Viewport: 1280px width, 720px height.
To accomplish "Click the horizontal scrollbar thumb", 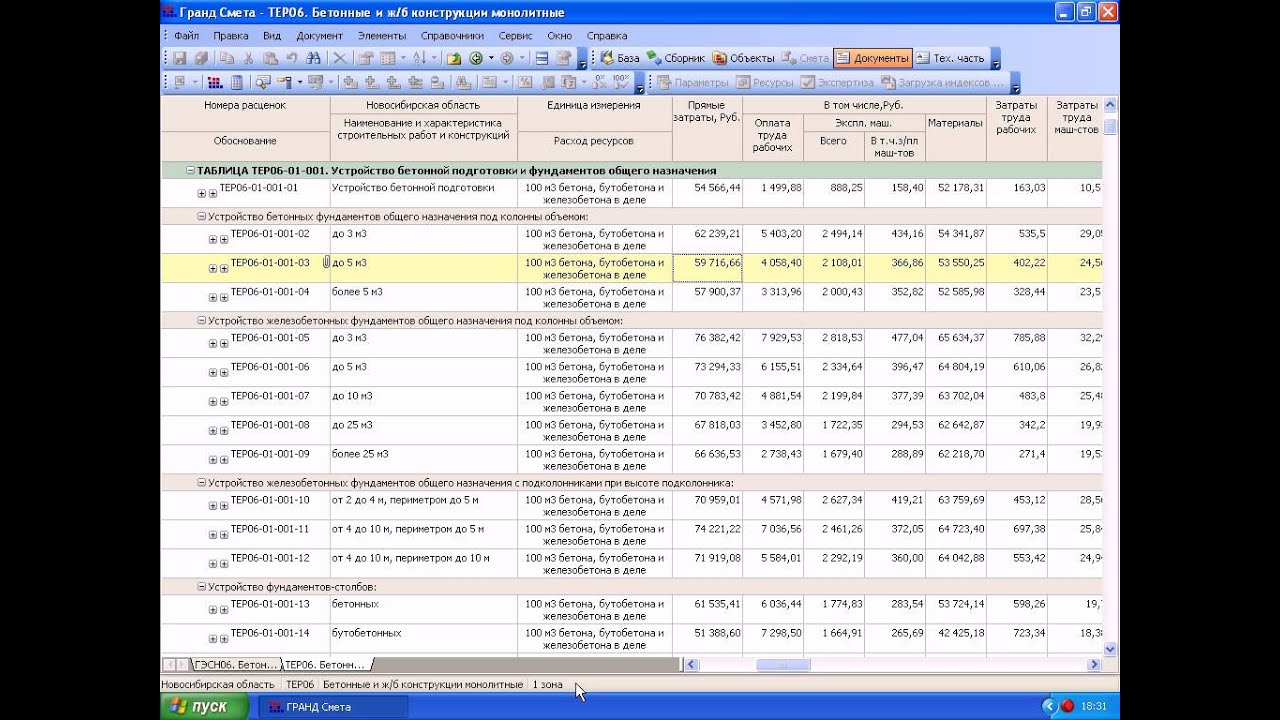I will click(x=783, y=664).
